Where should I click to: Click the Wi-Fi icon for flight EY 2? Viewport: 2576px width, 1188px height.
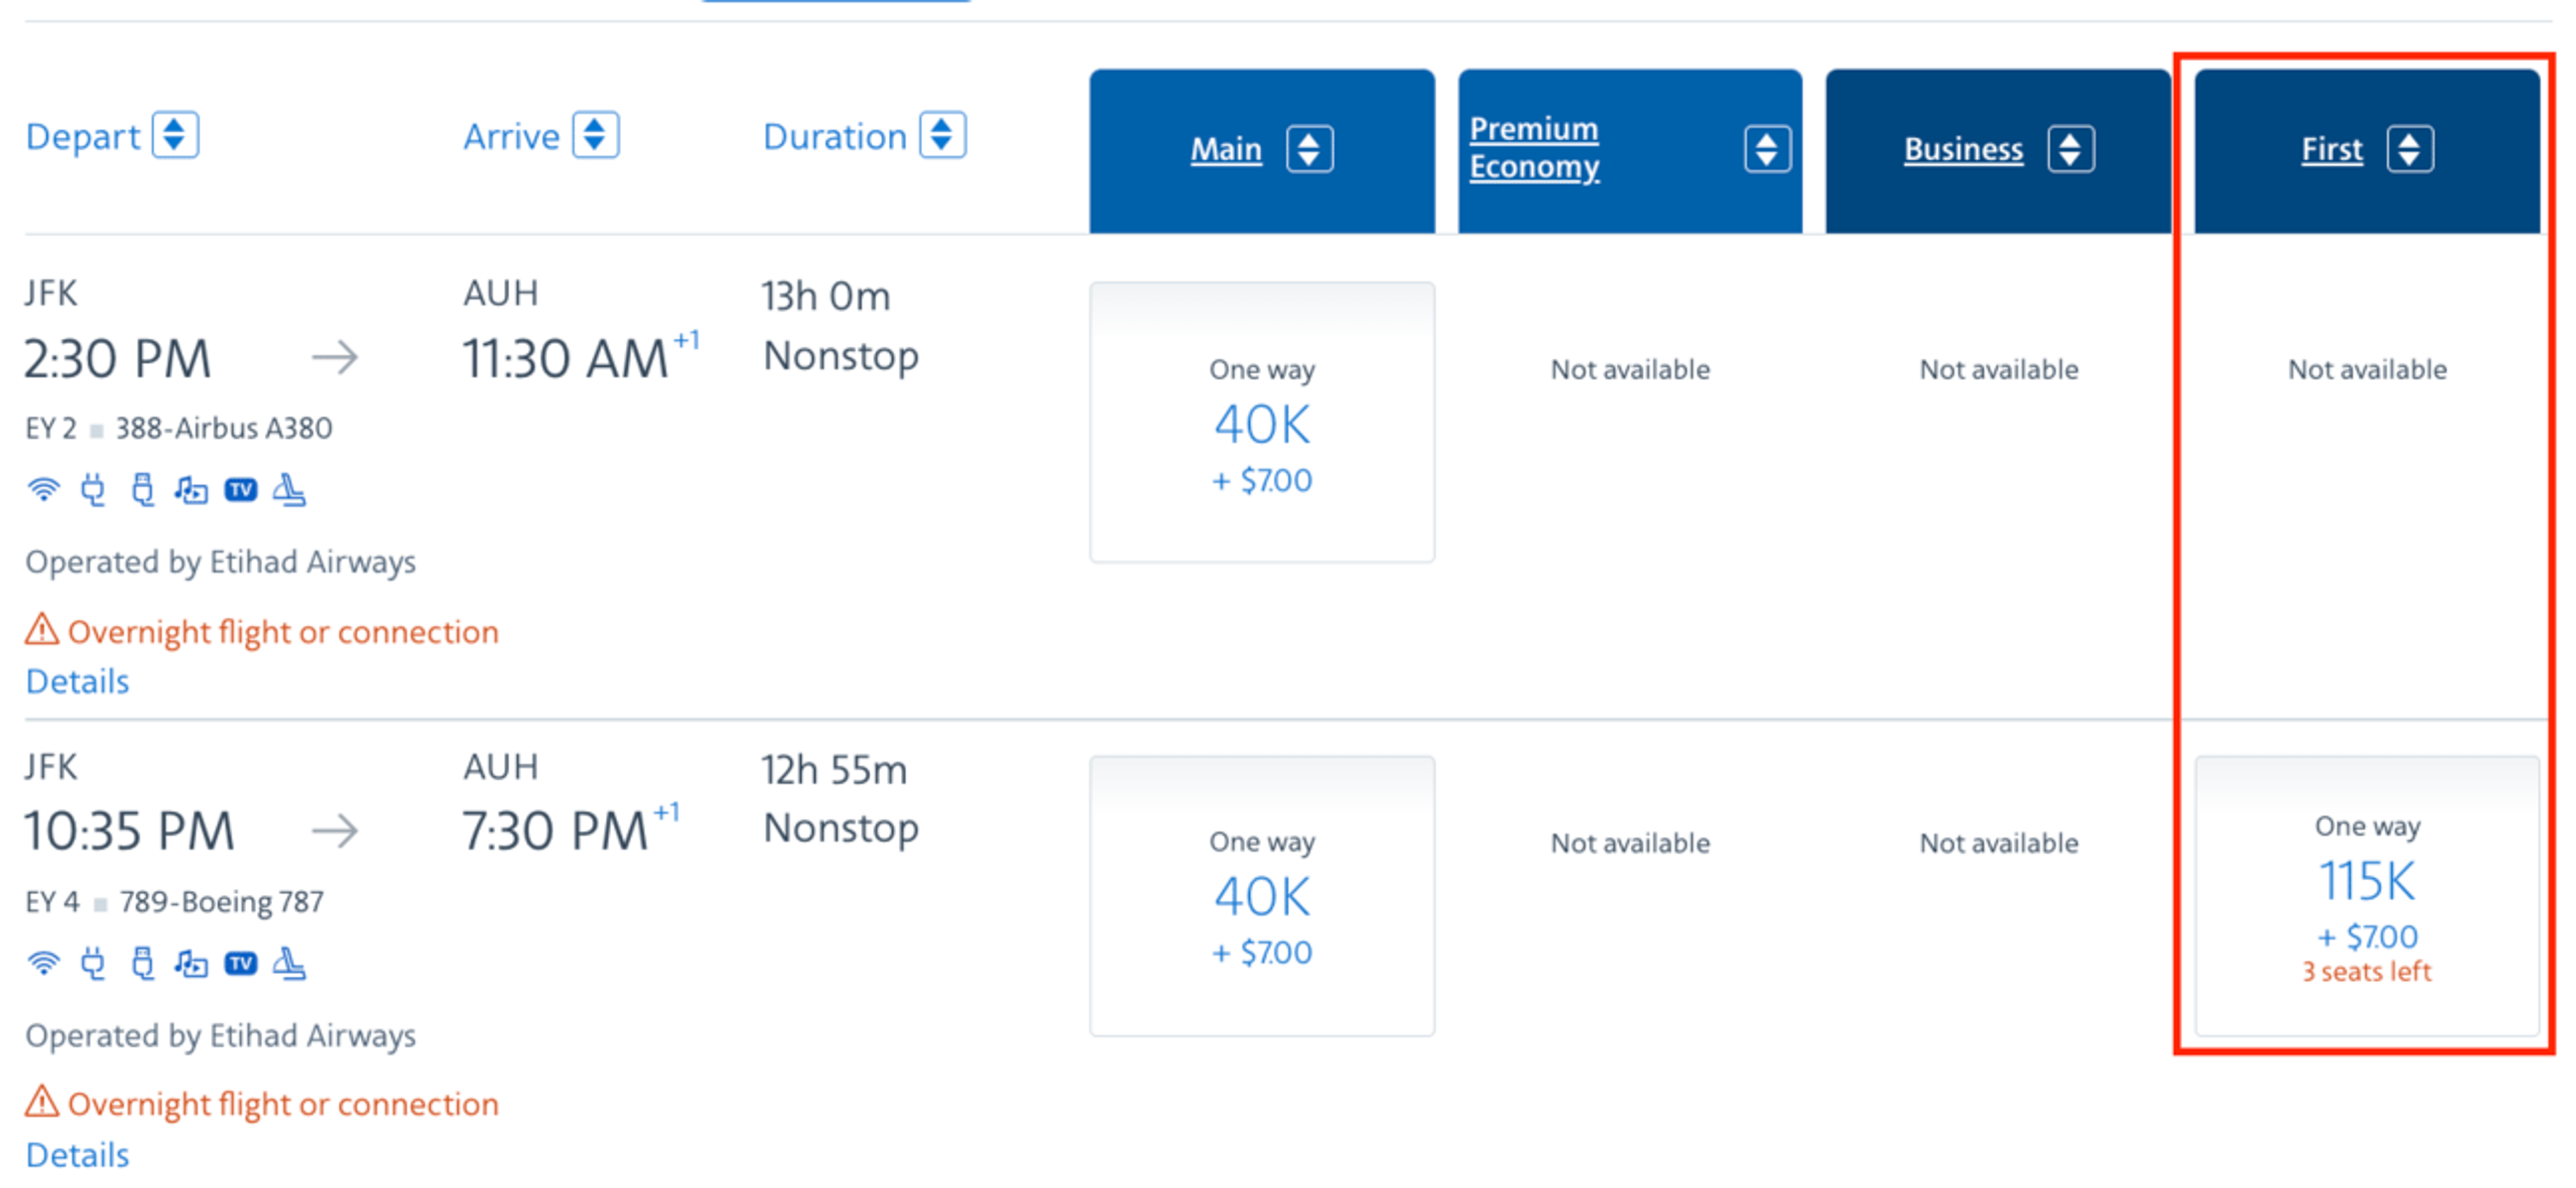click(43, 490)
